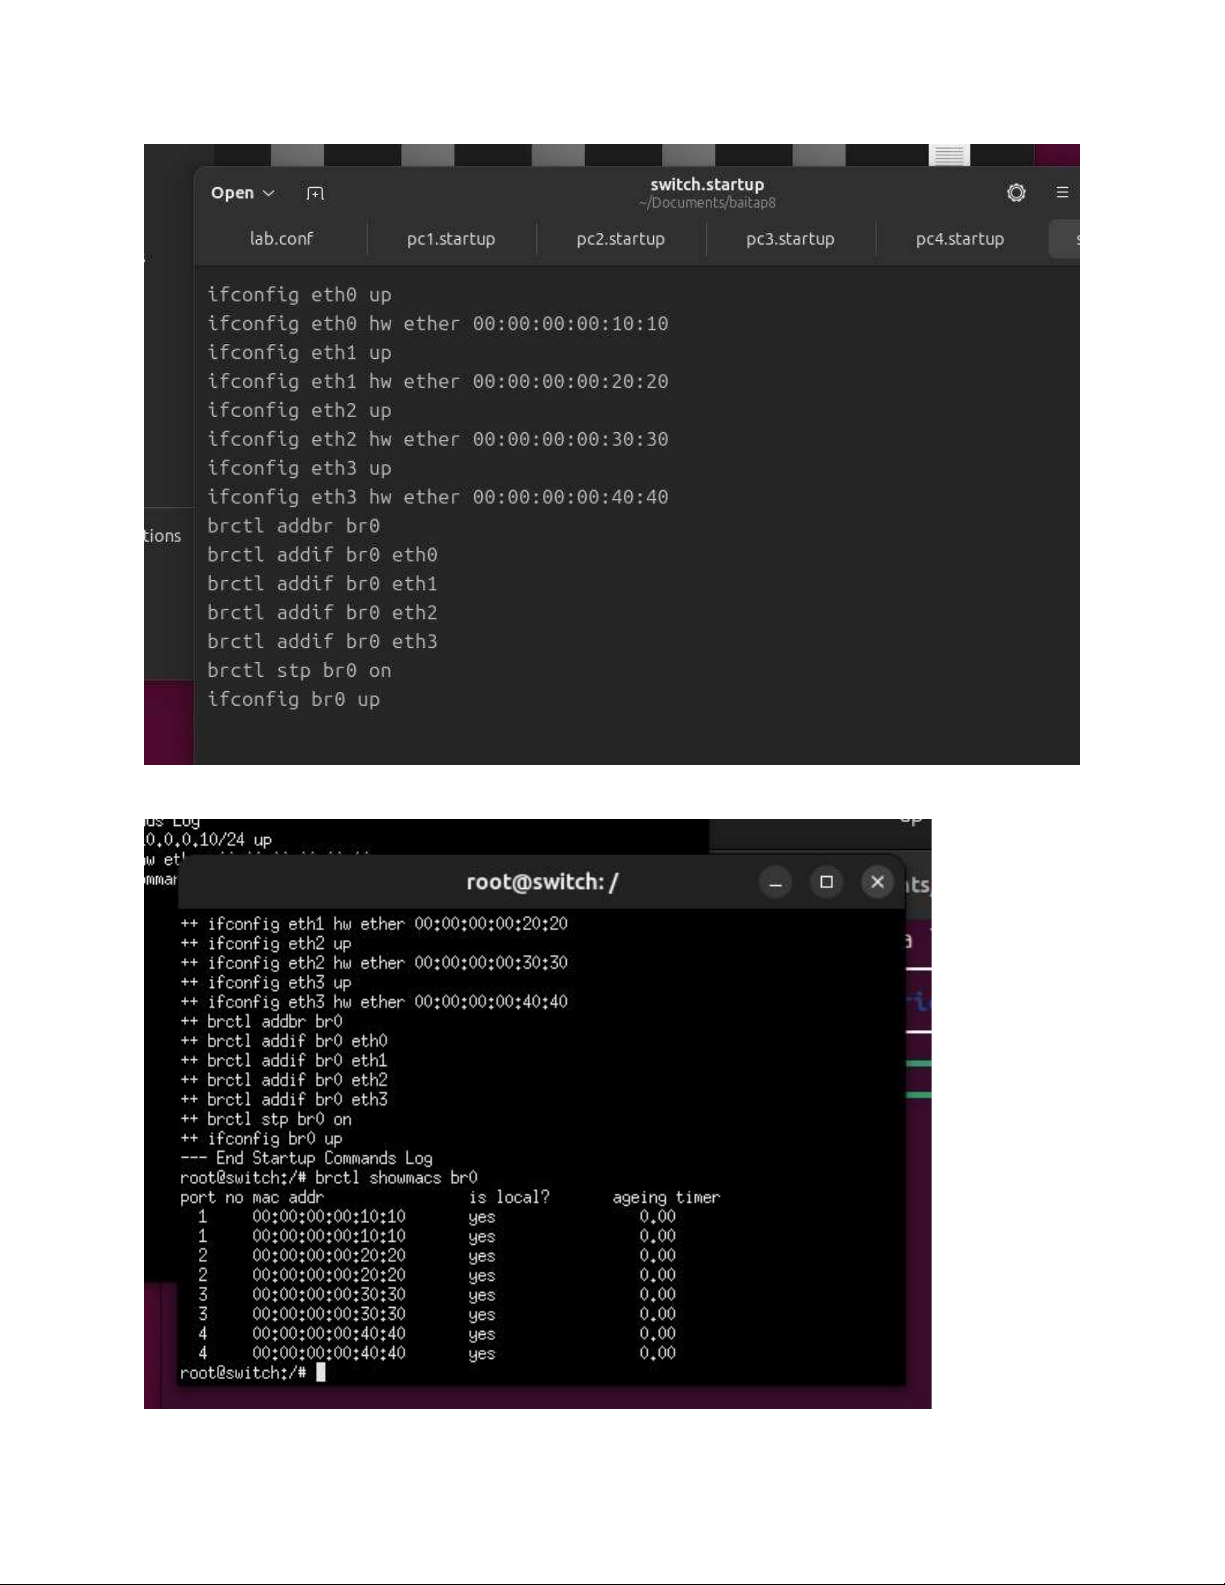Screen dimensions: 1225x1585
Task: Click the 'is local?' column header
Action: [x=509, y=1197]
